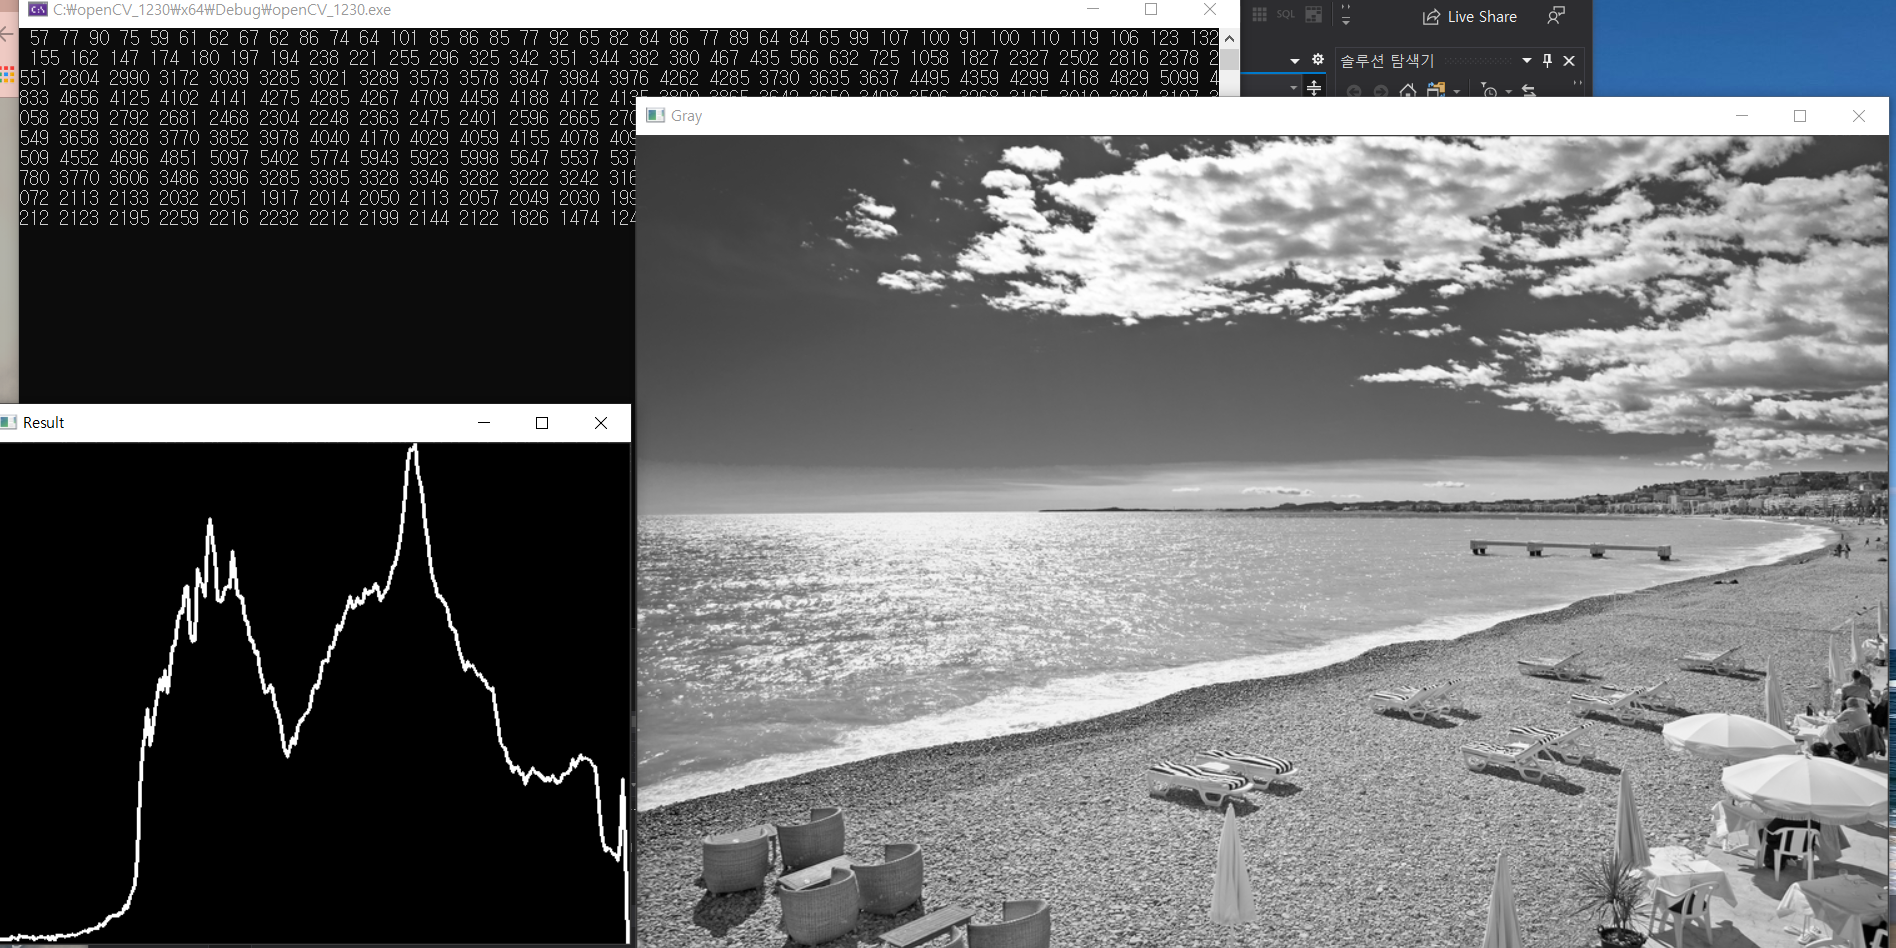Minimize the Result histogram window

point(484,423)
